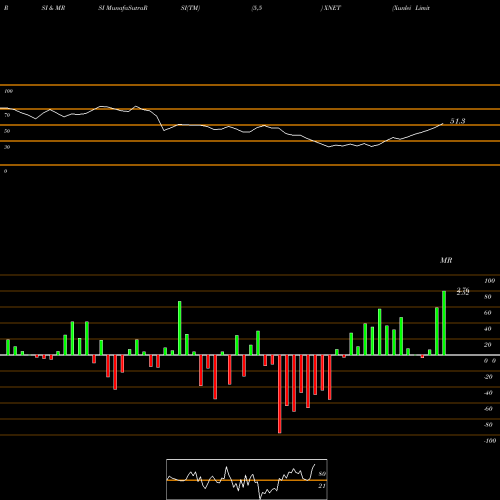Click the 0 label below the RSI chart
500x500 pixels.
coord(5,171)
